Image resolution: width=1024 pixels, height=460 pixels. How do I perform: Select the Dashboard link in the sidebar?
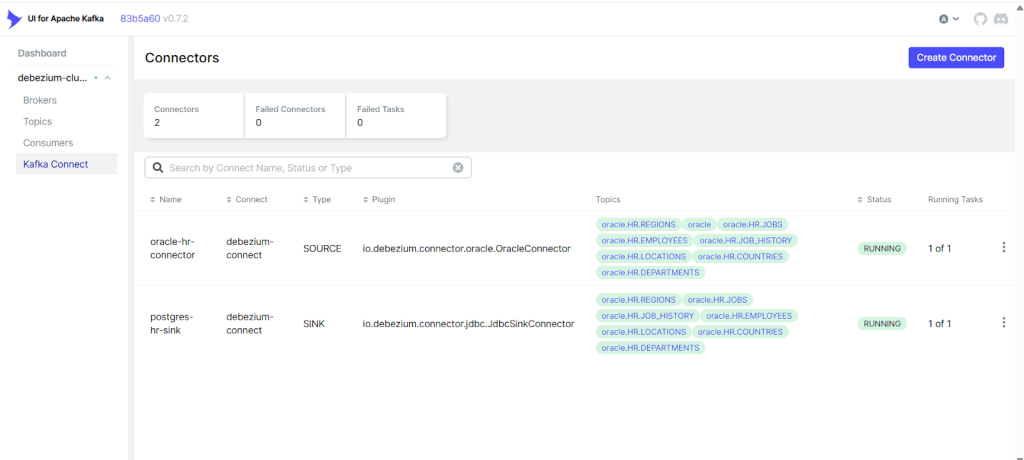point(42,53)
